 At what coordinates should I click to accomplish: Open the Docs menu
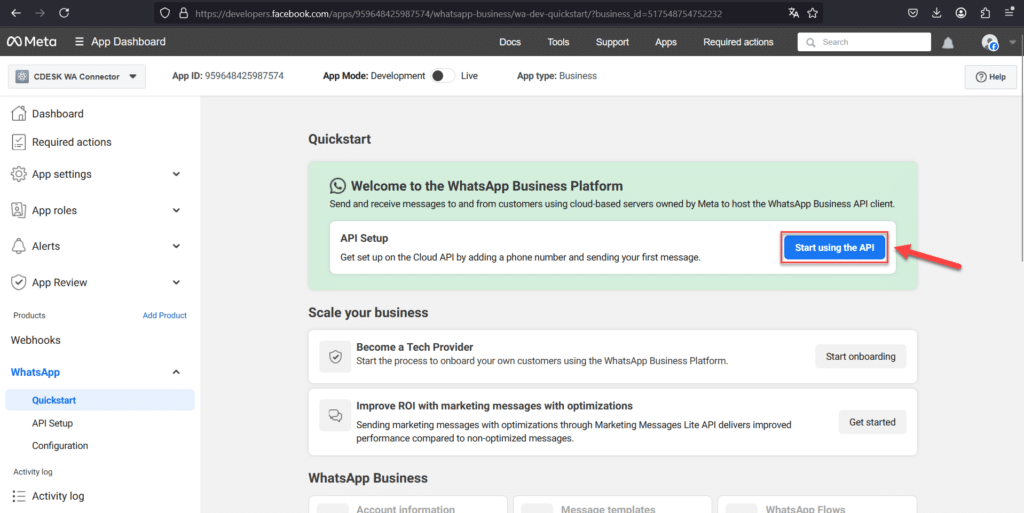point(510,42)
